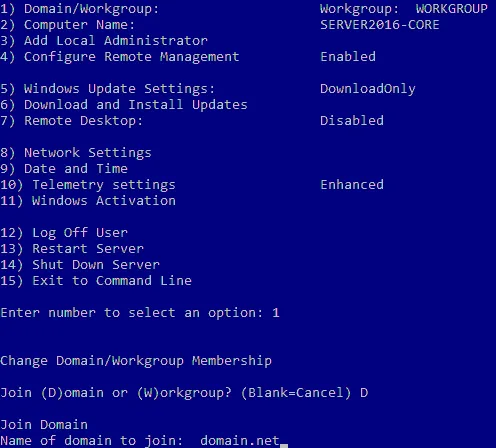Click the domain.net input text
496x448 pixels.
pos(239,441)
